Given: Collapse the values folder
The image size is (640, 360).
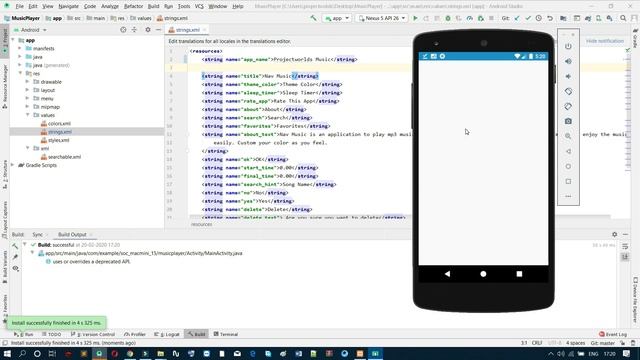Looking at the screenshot, I should [x=27, y=115].
